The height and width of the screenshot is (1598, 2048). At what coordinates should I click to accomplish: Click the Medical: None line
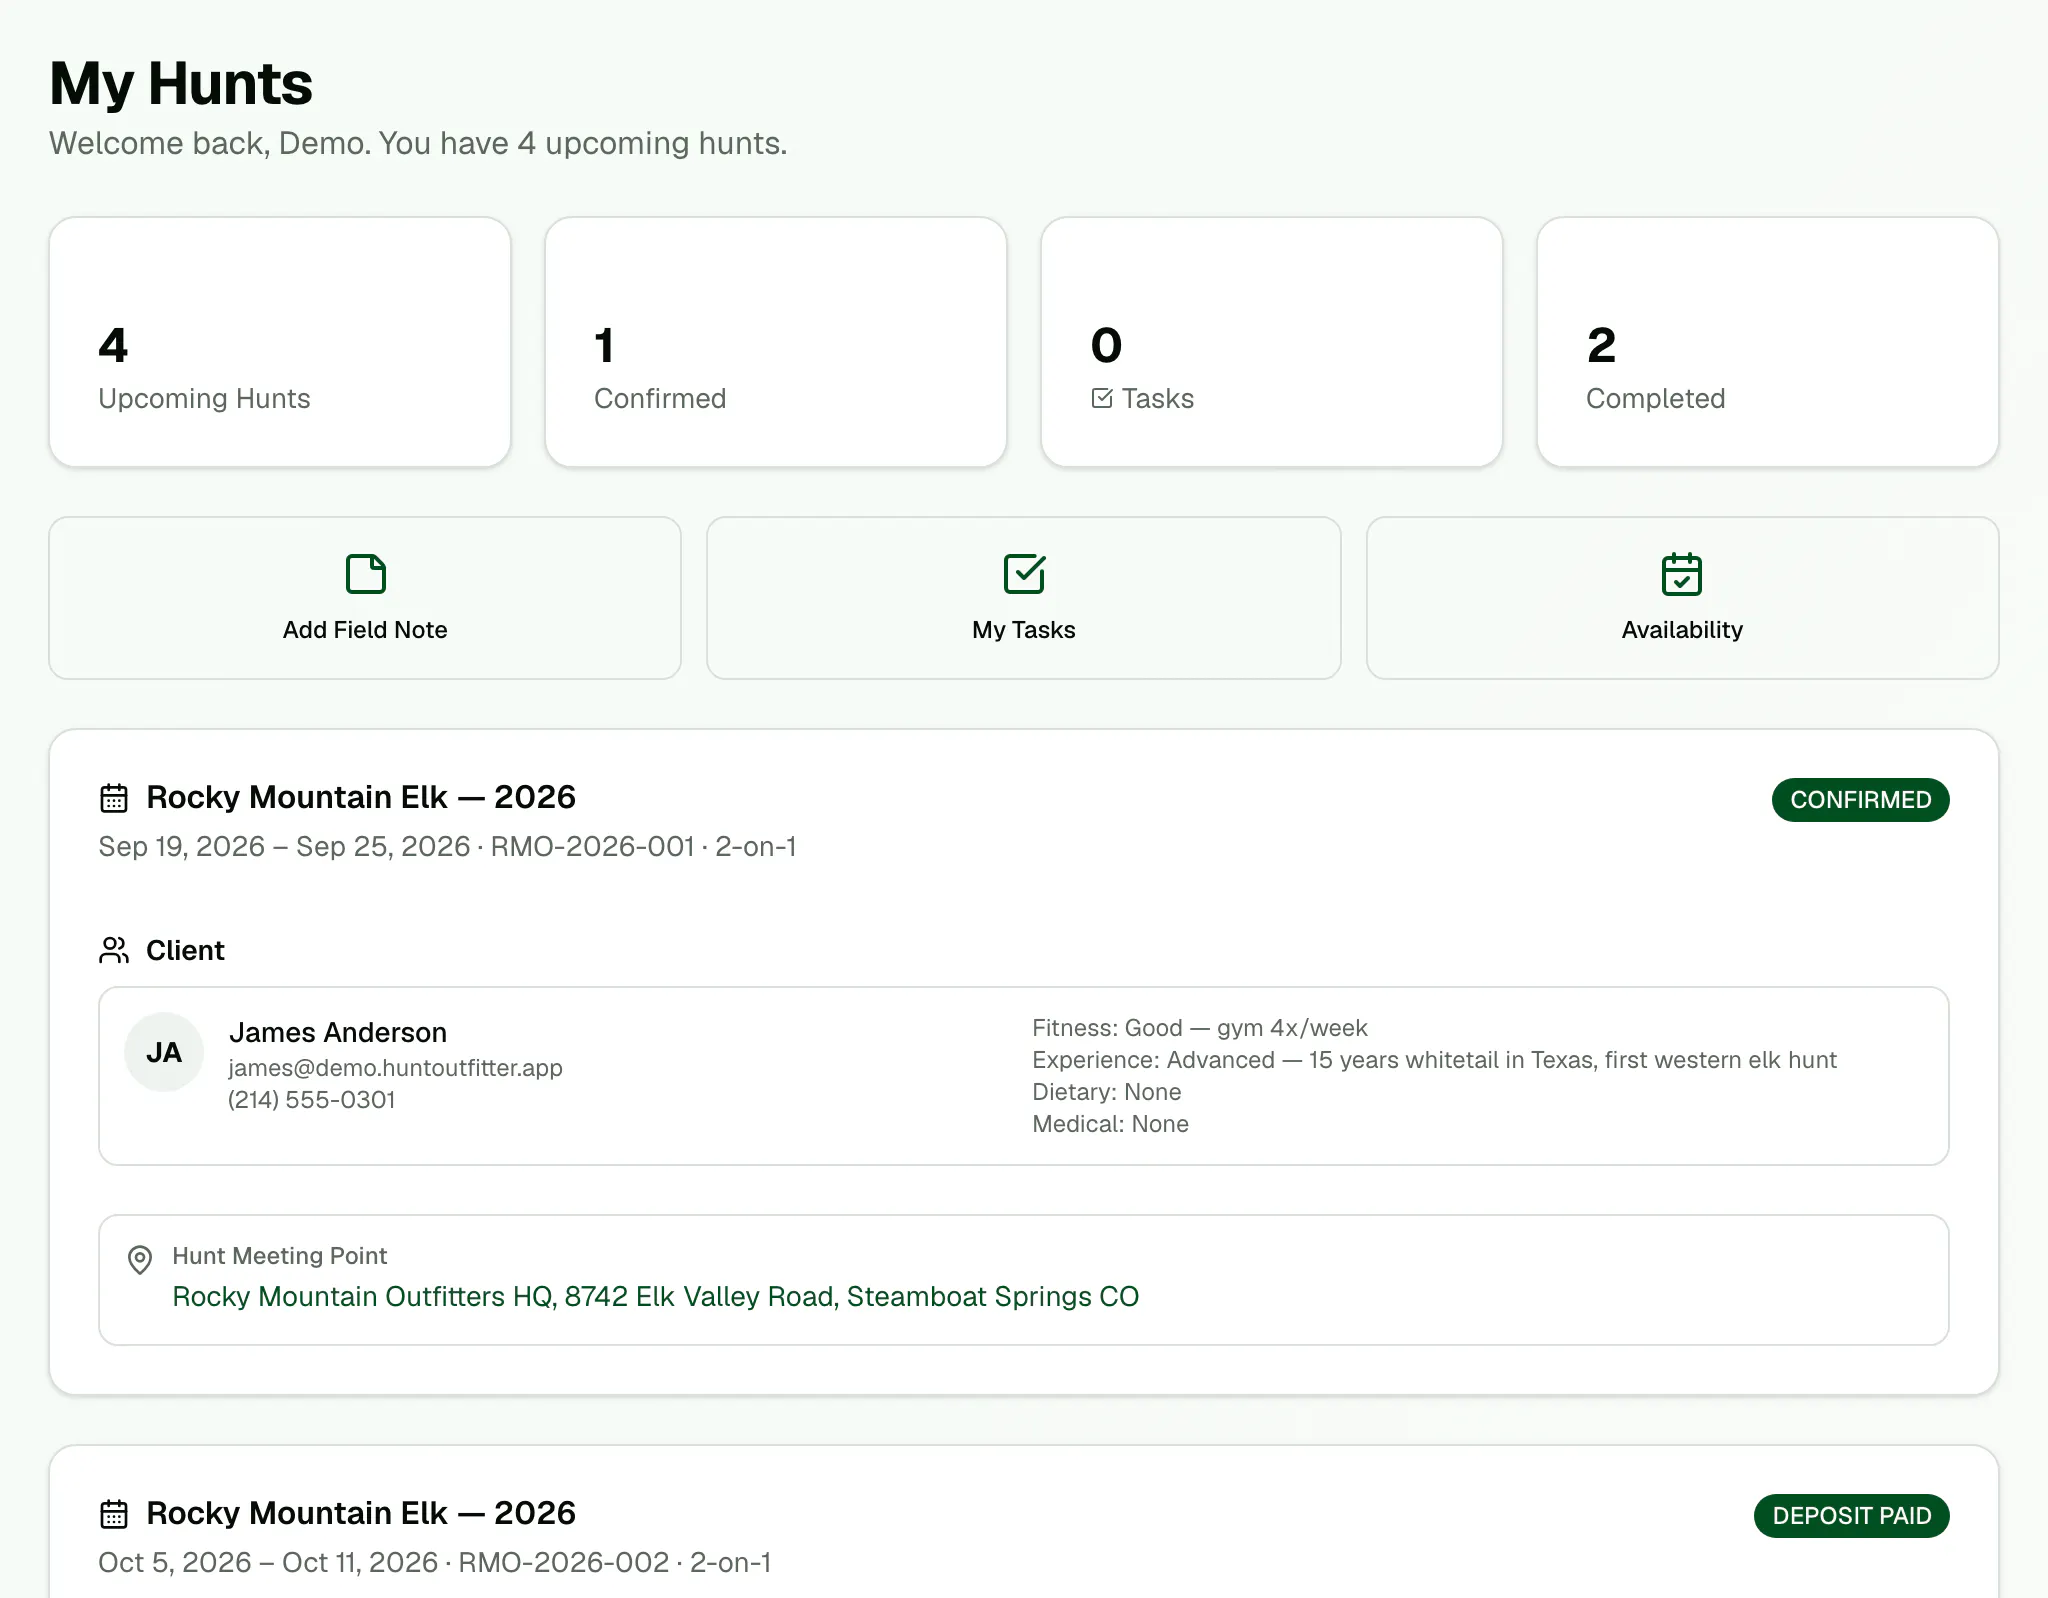[x=1111, y=1124]
